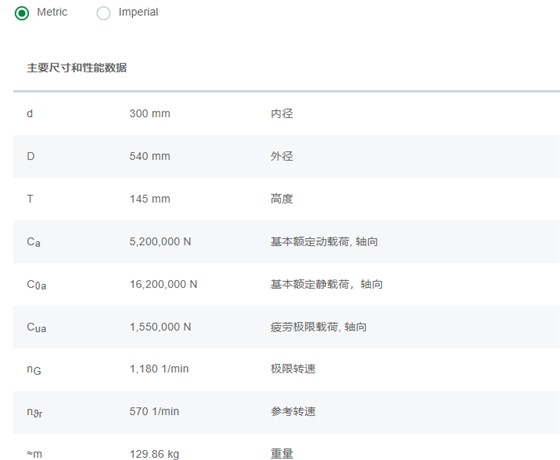Click the lowercase d symbol in 300 mm row
Viewport: 560px width, 460px height.
point(30,114)
